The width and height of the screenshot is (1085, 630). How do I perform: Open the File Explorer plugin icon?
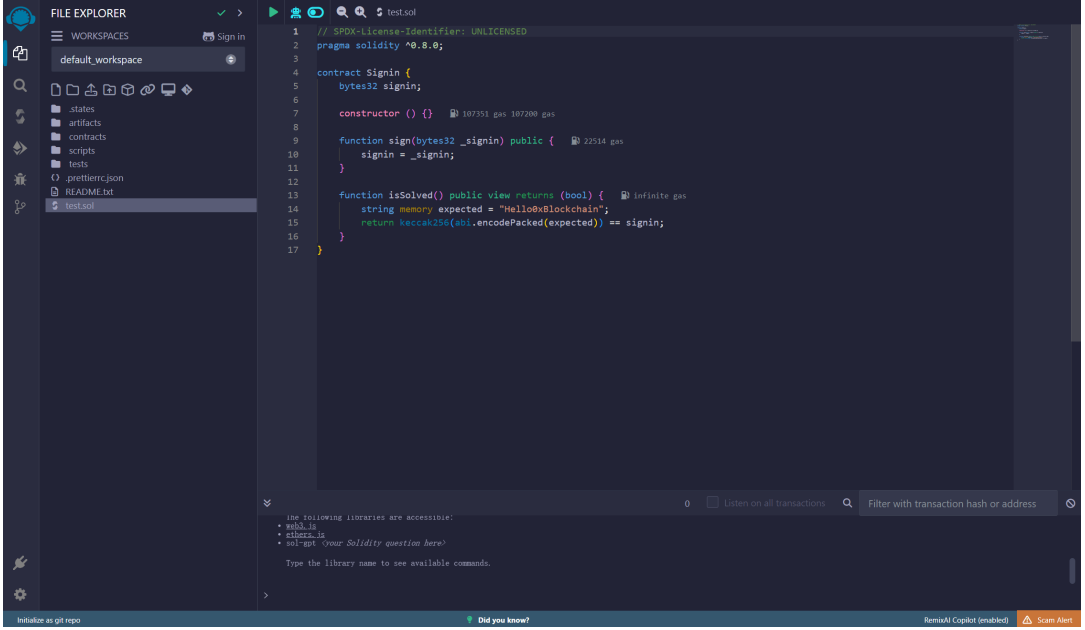pyautogui.click(x=20, y=53)
